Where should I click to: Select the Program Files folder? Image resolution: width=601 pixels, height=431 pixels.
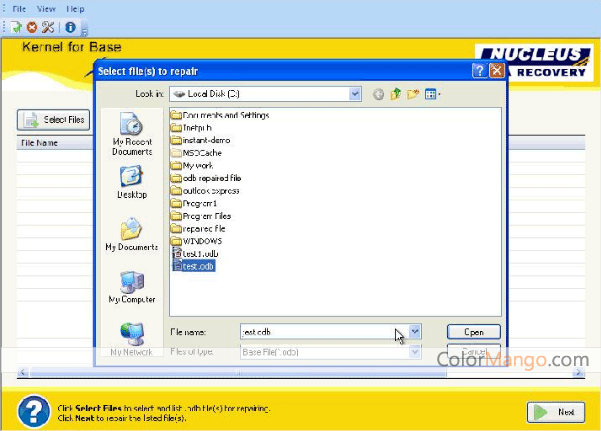(x=201, y=216)
